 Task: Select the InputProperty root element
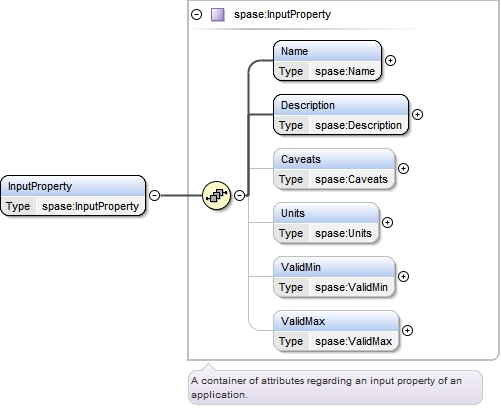pyautogui.click(x=73, y=196)
